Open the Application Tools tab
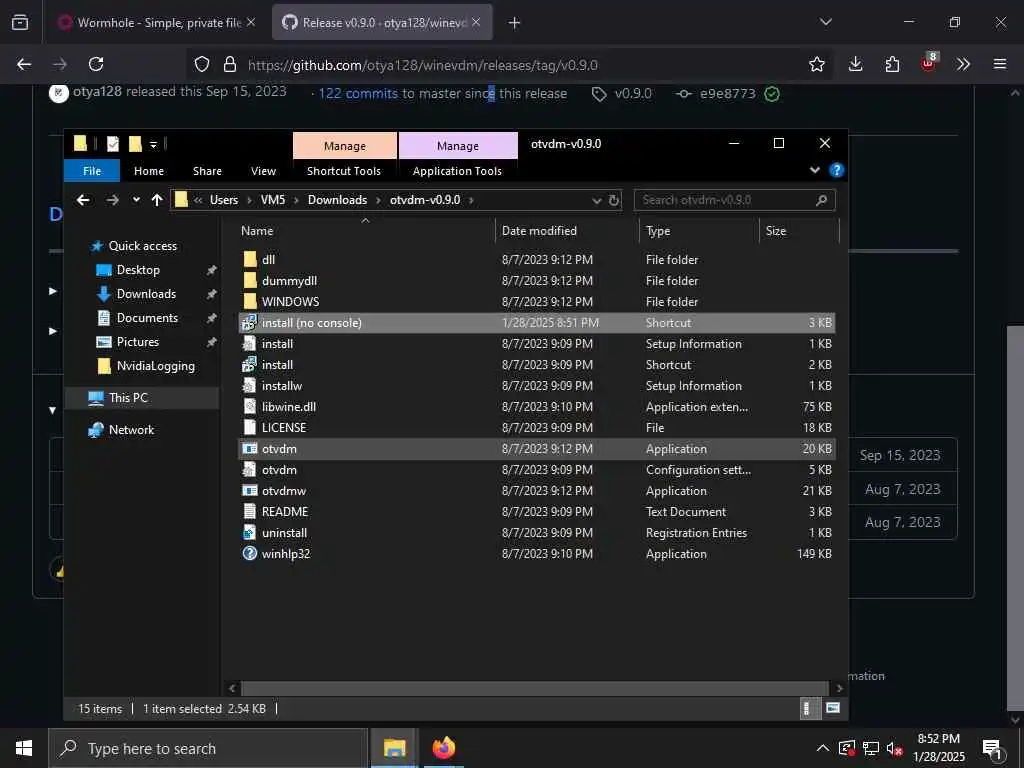1024x768 pixels. point(457,171)
